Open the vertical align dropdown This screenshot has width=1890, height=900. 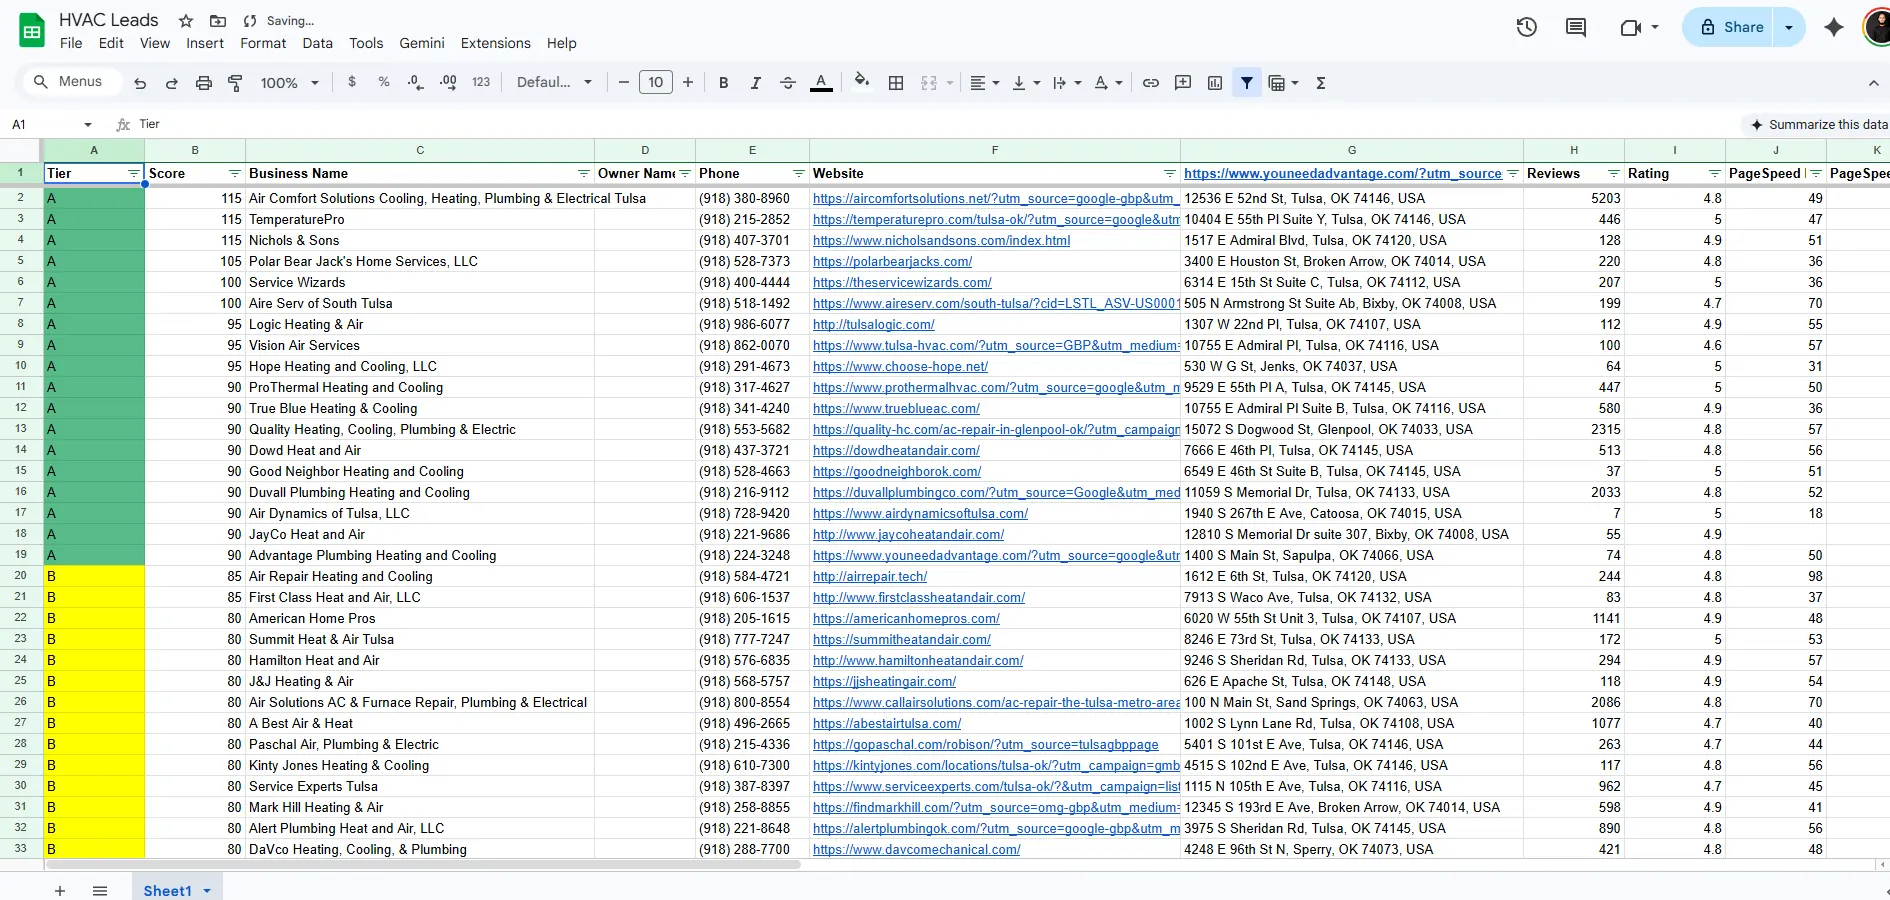pyautogui.click(x=1026, y=83)
